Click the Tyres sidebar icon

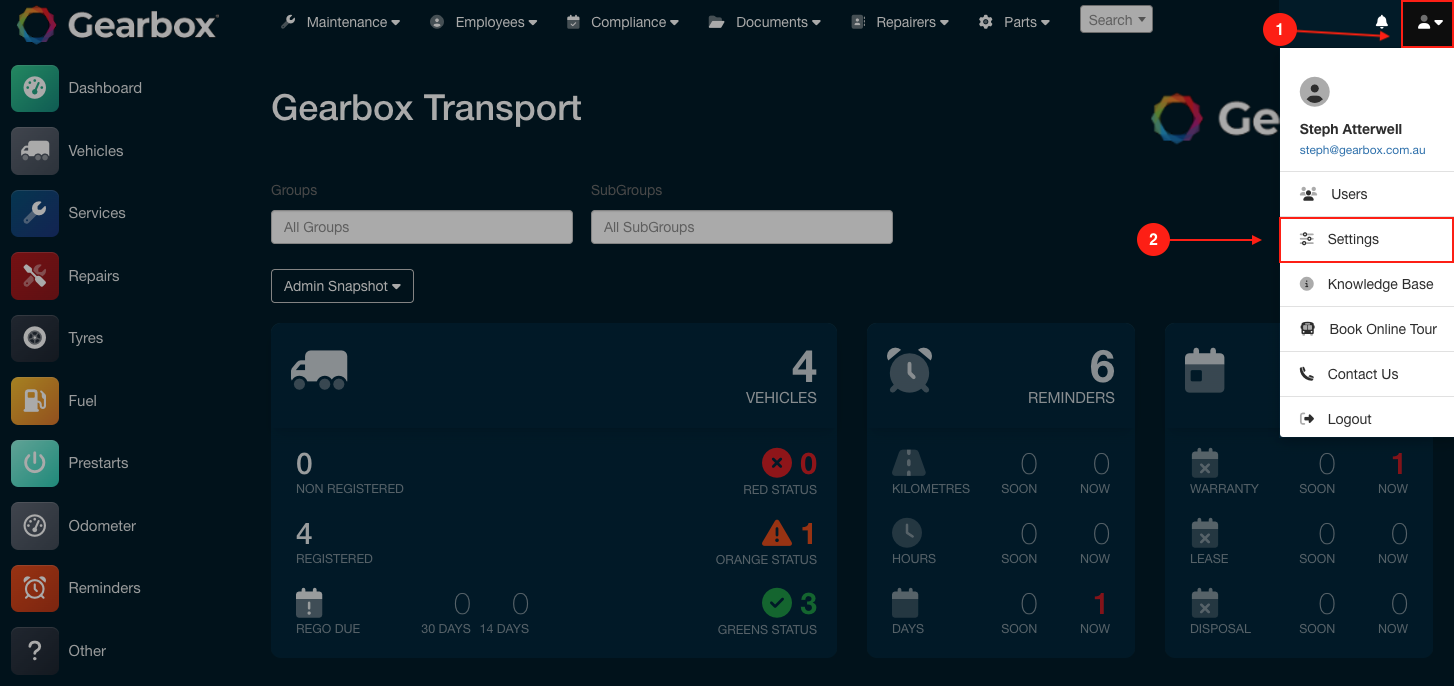34,338
